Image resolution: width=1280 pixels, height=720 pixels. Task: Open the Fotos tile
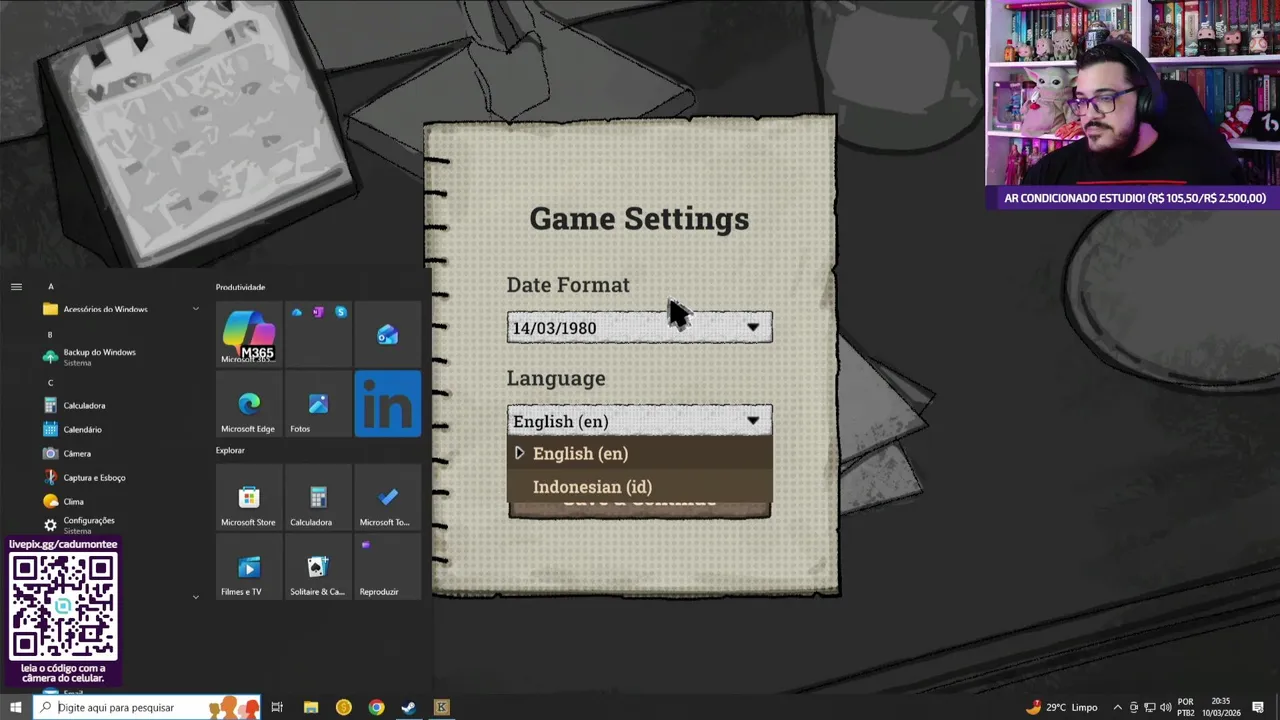click(x=318, y=403)
